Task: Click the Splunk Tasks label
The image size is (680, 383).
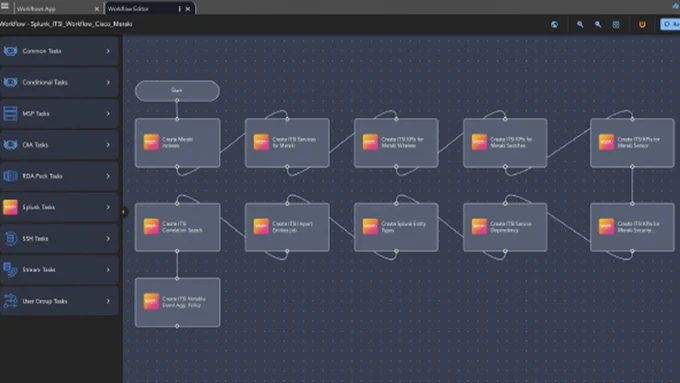Action: coord(38,207)
